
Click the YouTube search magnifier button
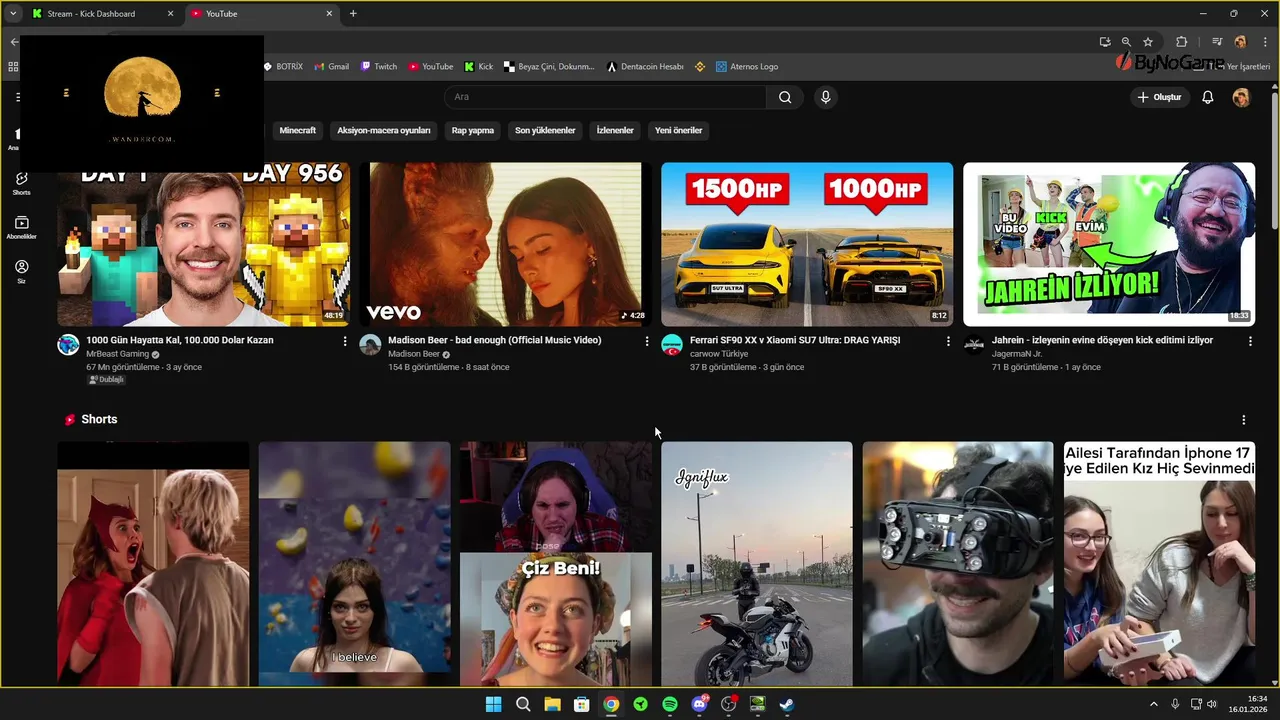coord(785,97)
